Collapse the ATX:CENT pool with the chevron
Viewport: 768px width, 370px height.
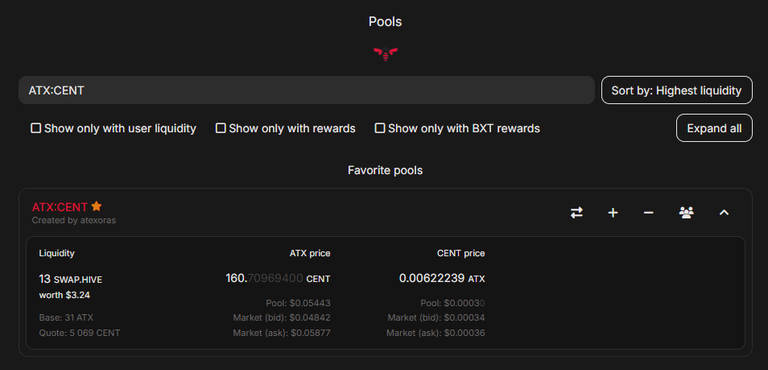pyautogui.click(x=724, y=213)
